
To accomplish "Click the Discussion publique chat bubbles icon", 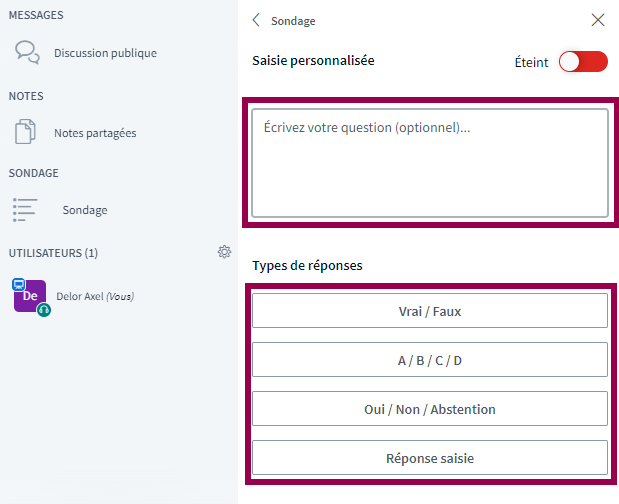I will (27, 52).
